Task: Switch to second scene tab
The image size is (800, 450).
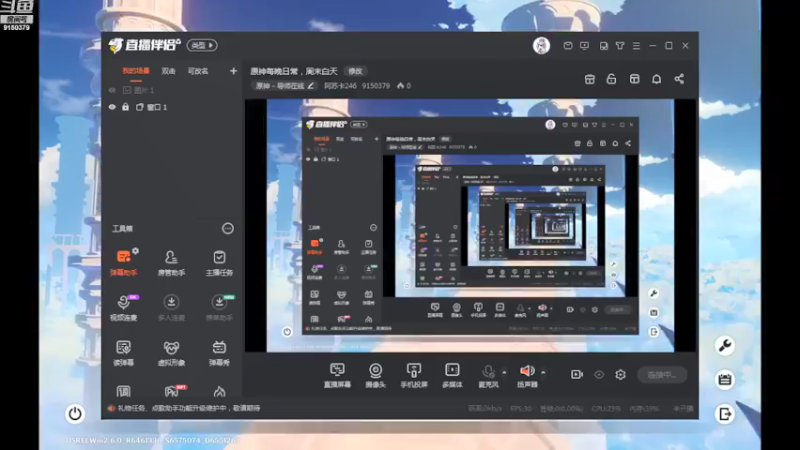Action: tap(168, 71)
